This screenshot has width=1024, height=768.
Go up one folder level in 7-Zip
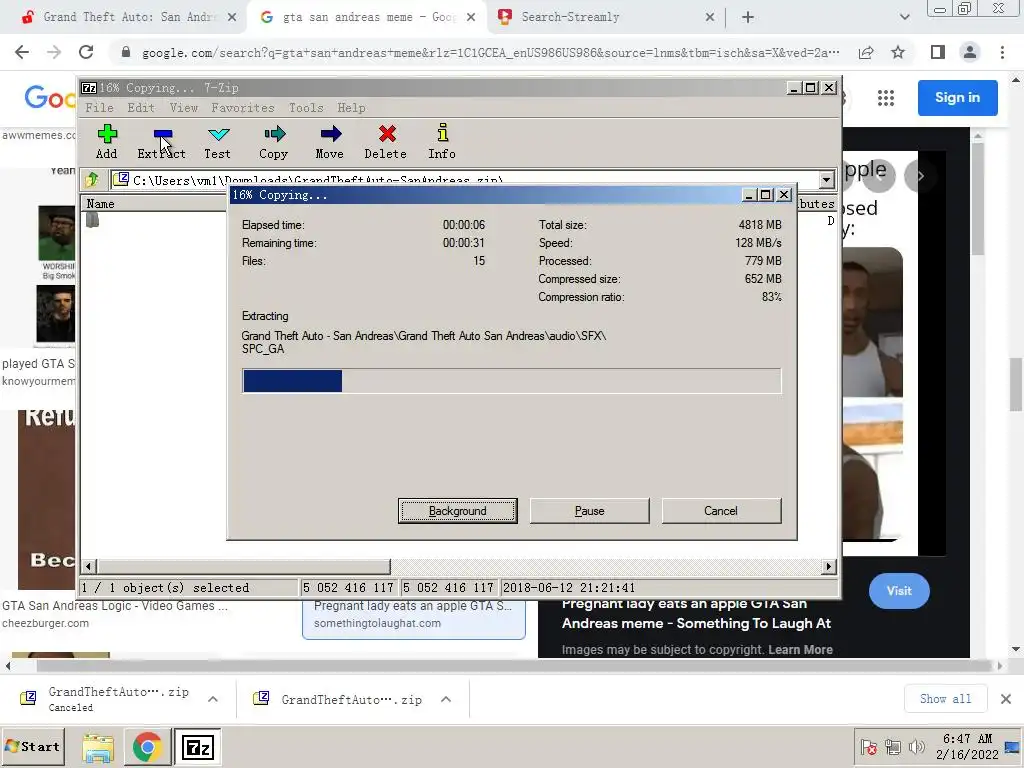(x=91, y=180)
